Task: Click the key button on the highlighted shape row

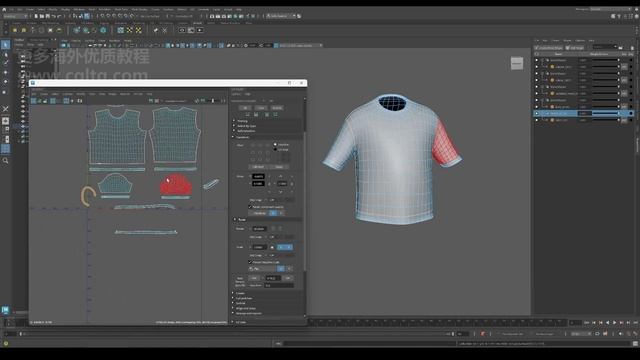Action: click(631, 113)
